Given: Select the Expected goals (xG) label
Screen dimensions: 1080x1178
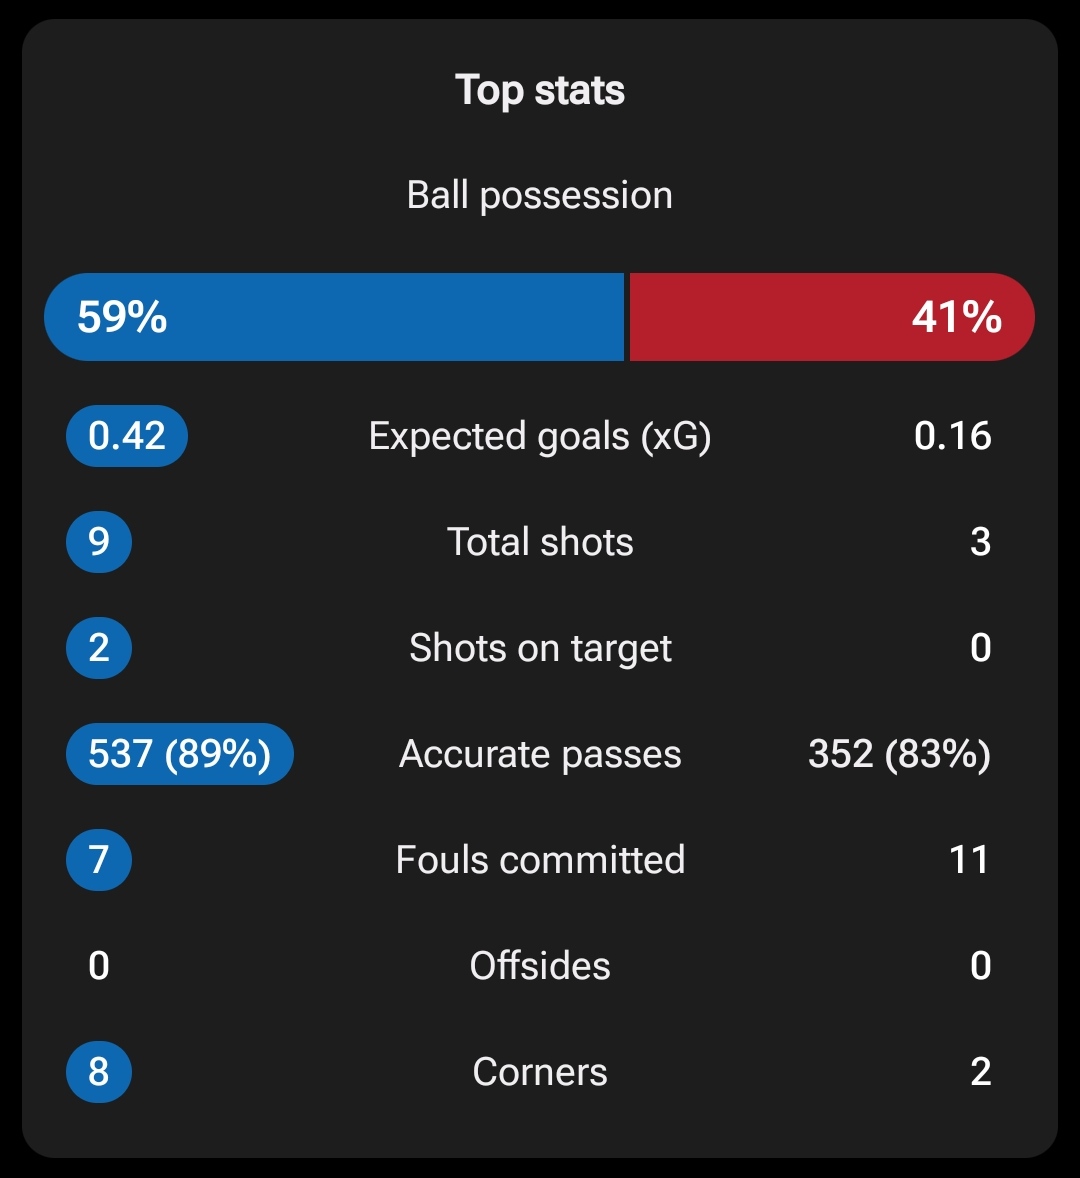Looking at the screenshot, I should click(x=540, y=436).
